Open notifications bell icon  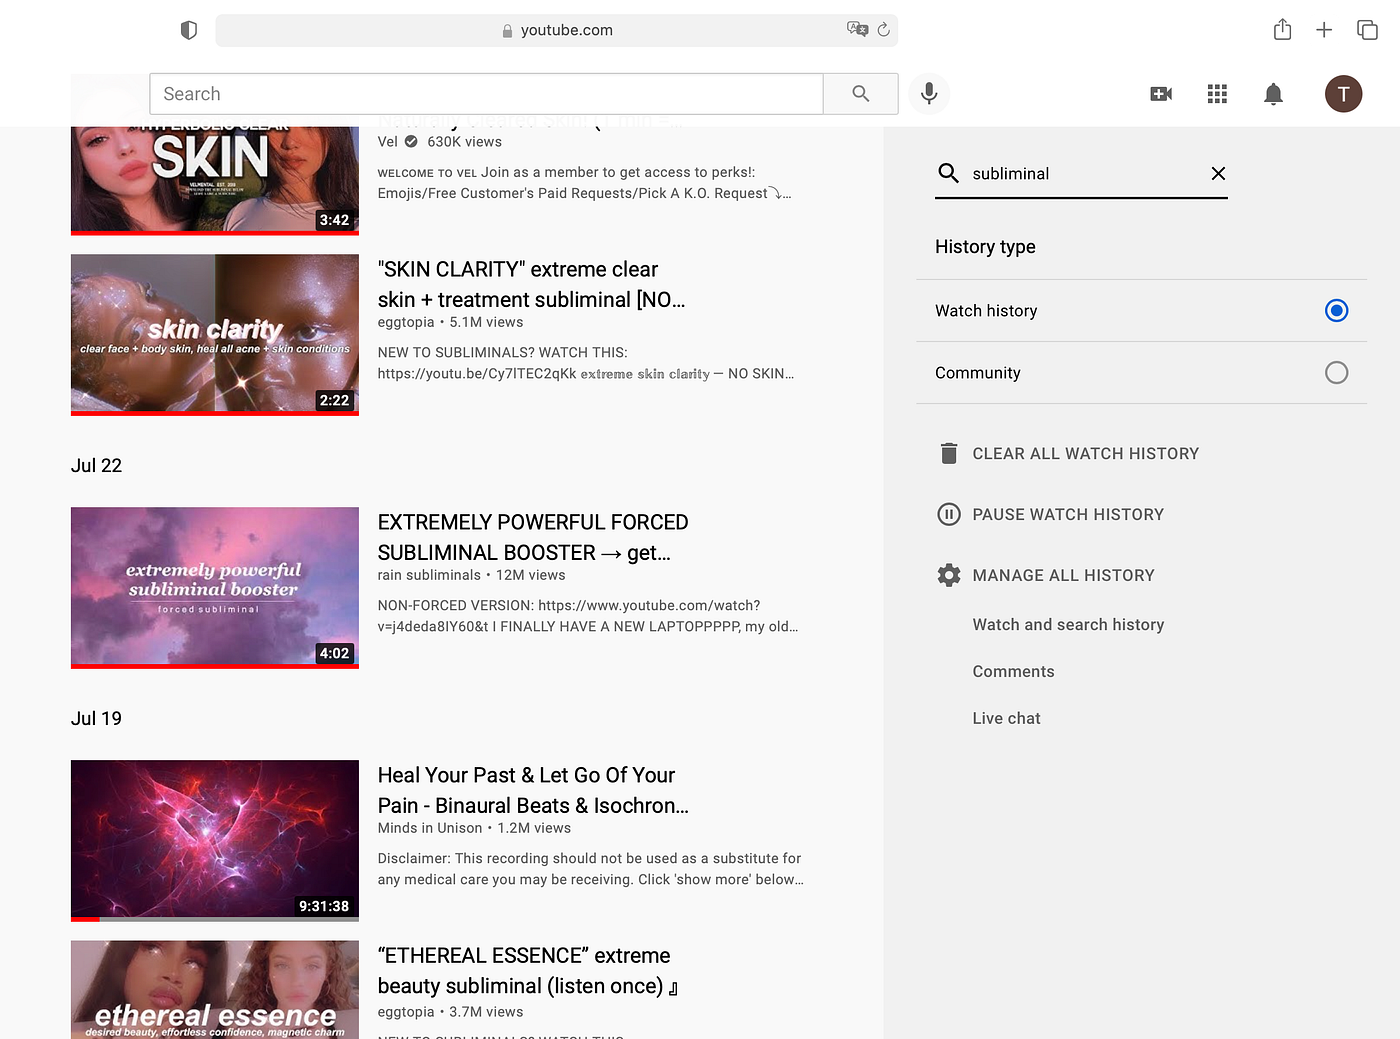point(1273,93)
